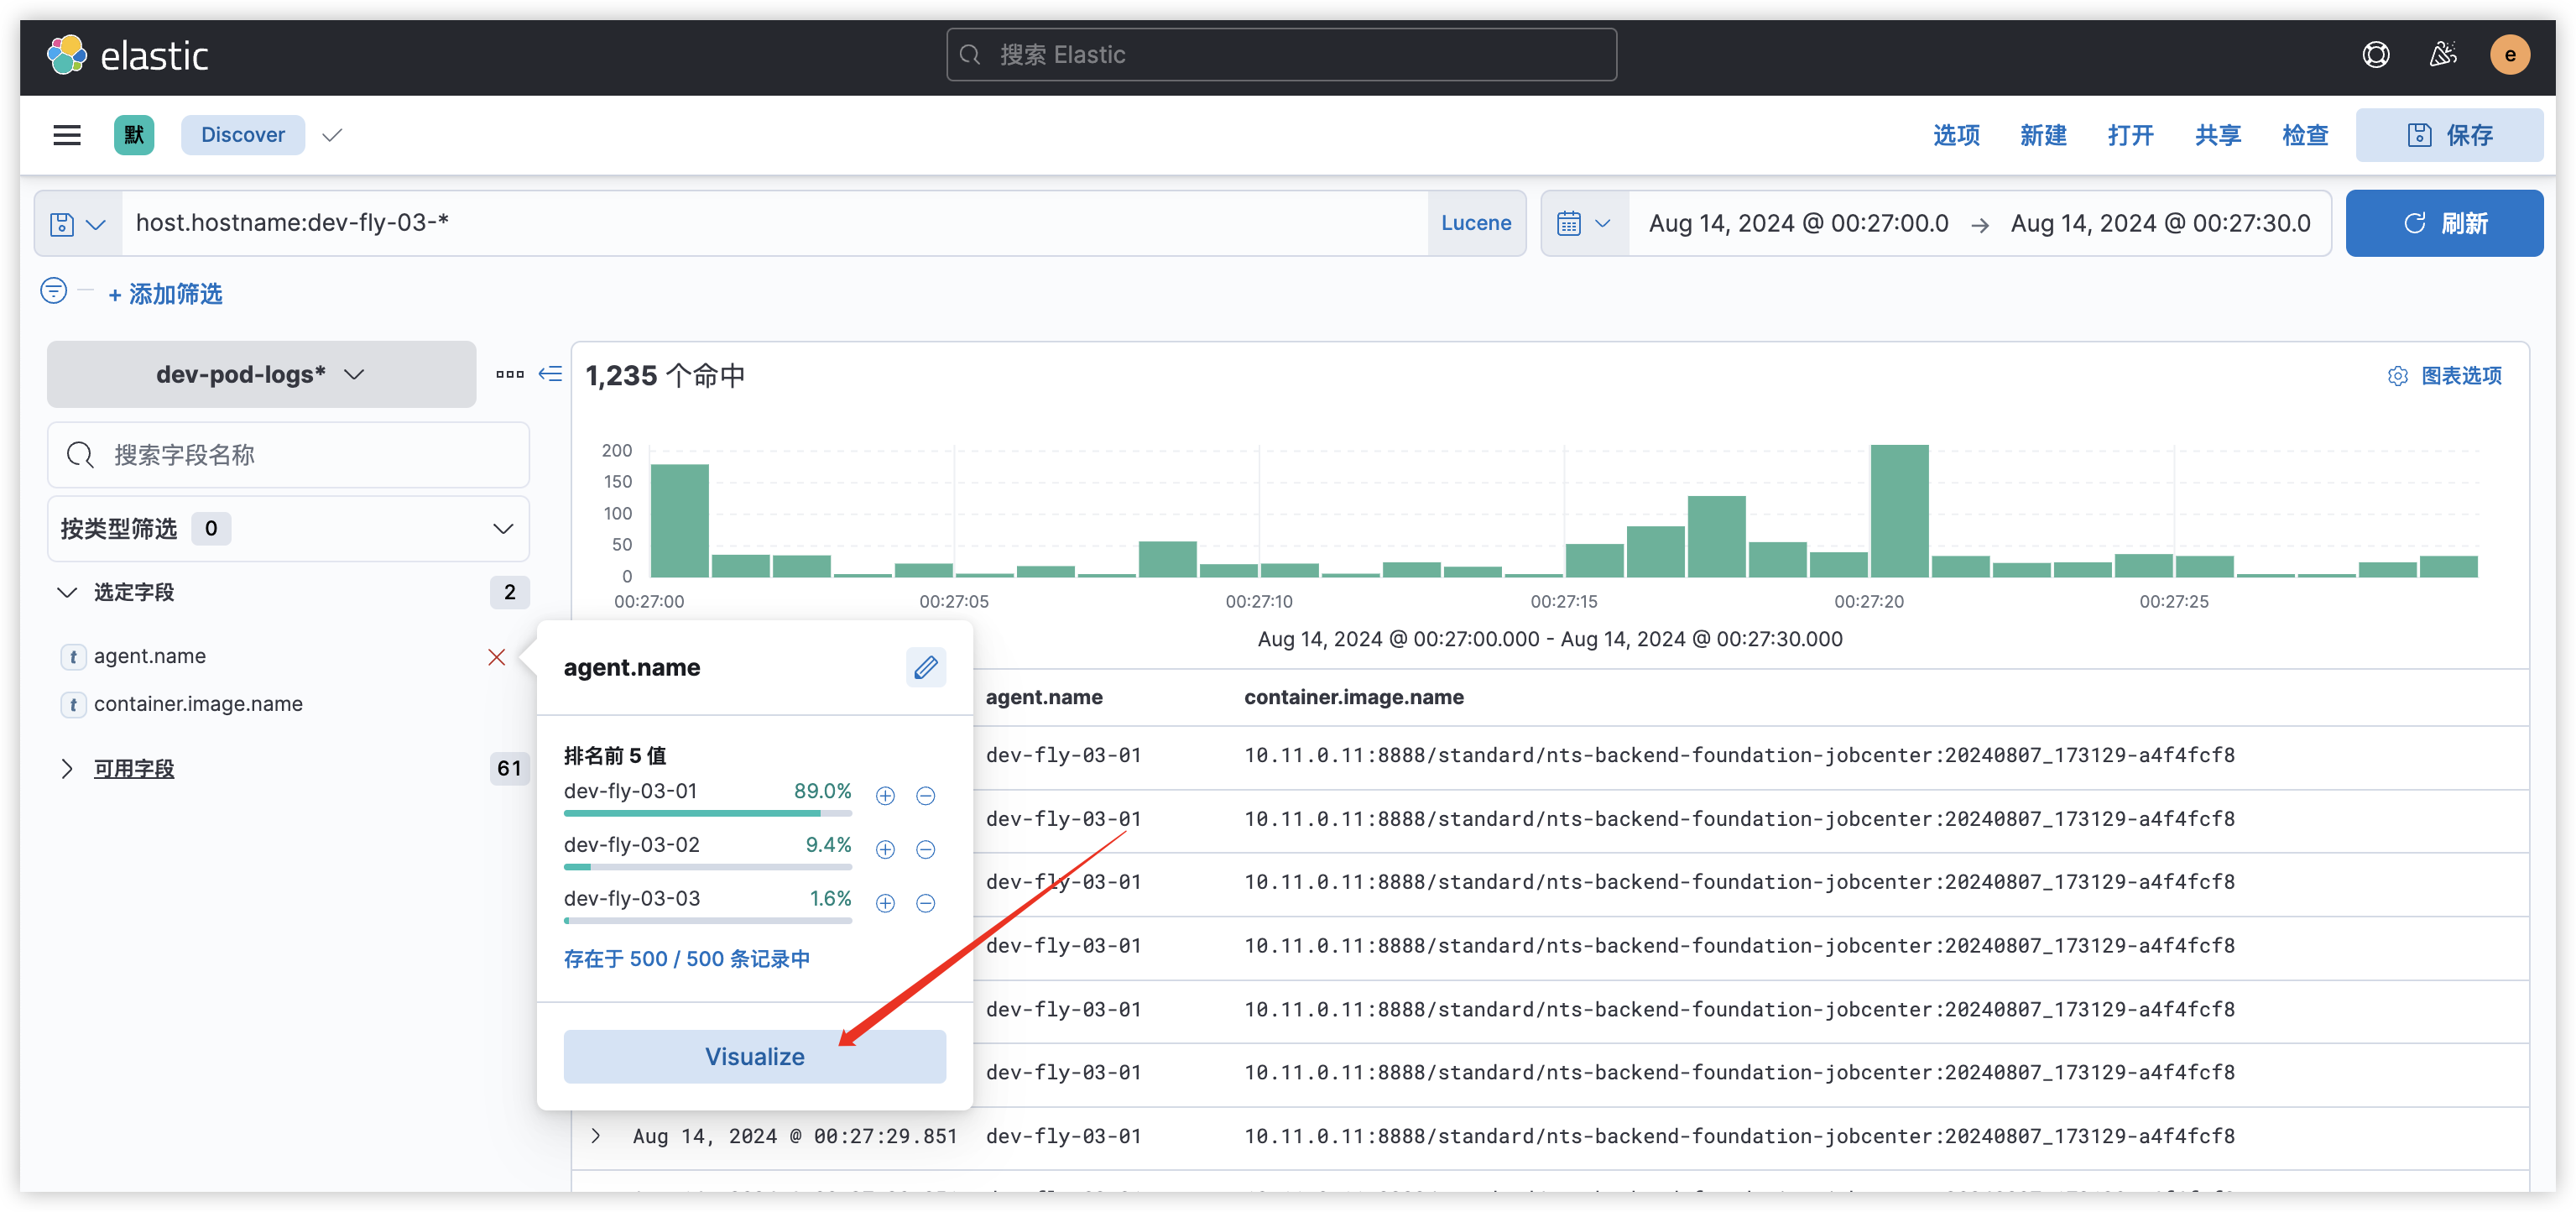Open the index pattern options ellipsis

coord(510,374)
